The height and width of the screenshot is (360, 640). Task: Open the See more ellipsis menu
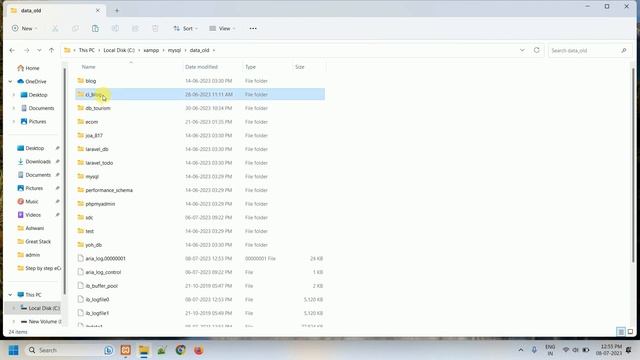tap(253, 29)
